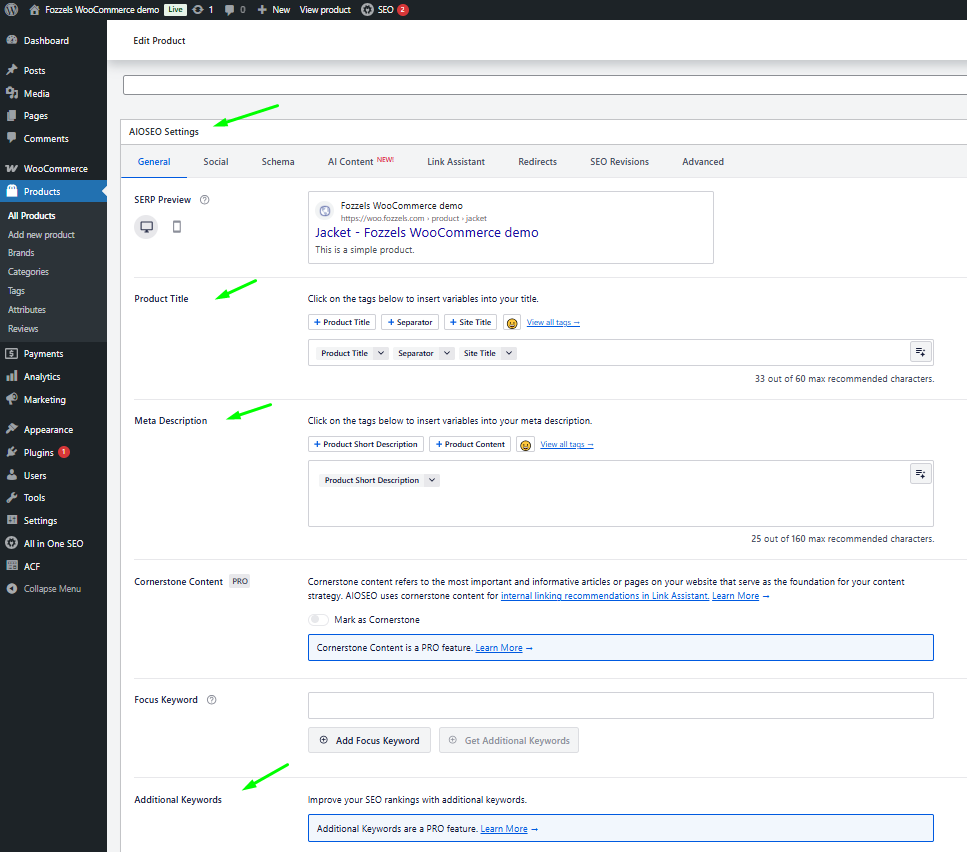Open View product in admin bar
Viewport: 967px width, 852px height.
[x=325, y=10]
